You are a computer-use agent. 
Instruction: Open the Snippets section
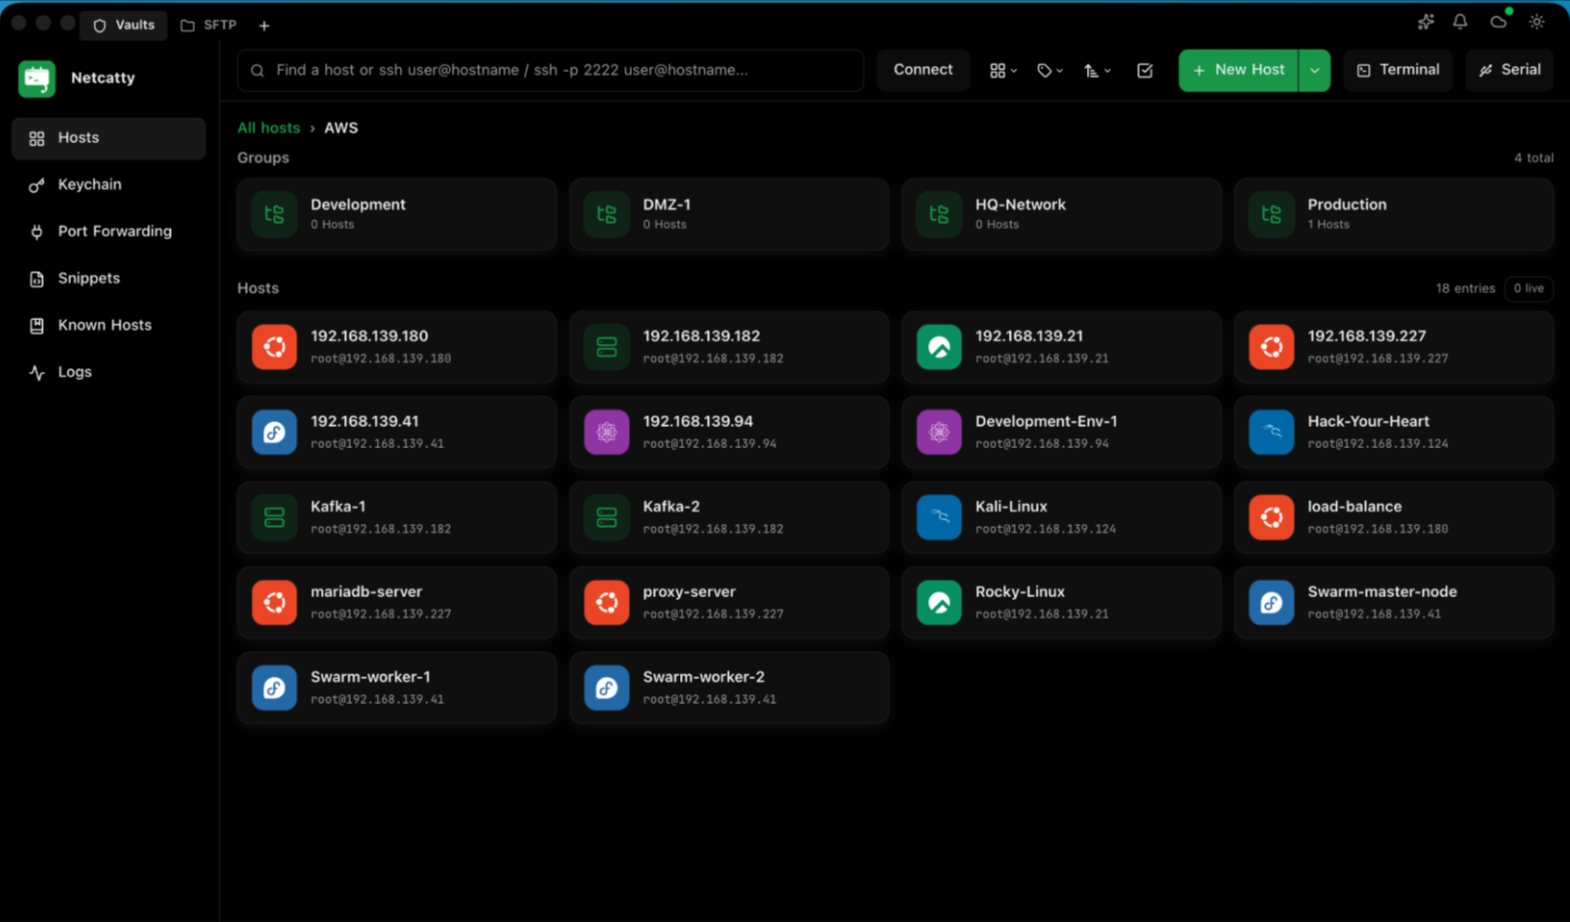pyautogui.click(x=108, y=278)
